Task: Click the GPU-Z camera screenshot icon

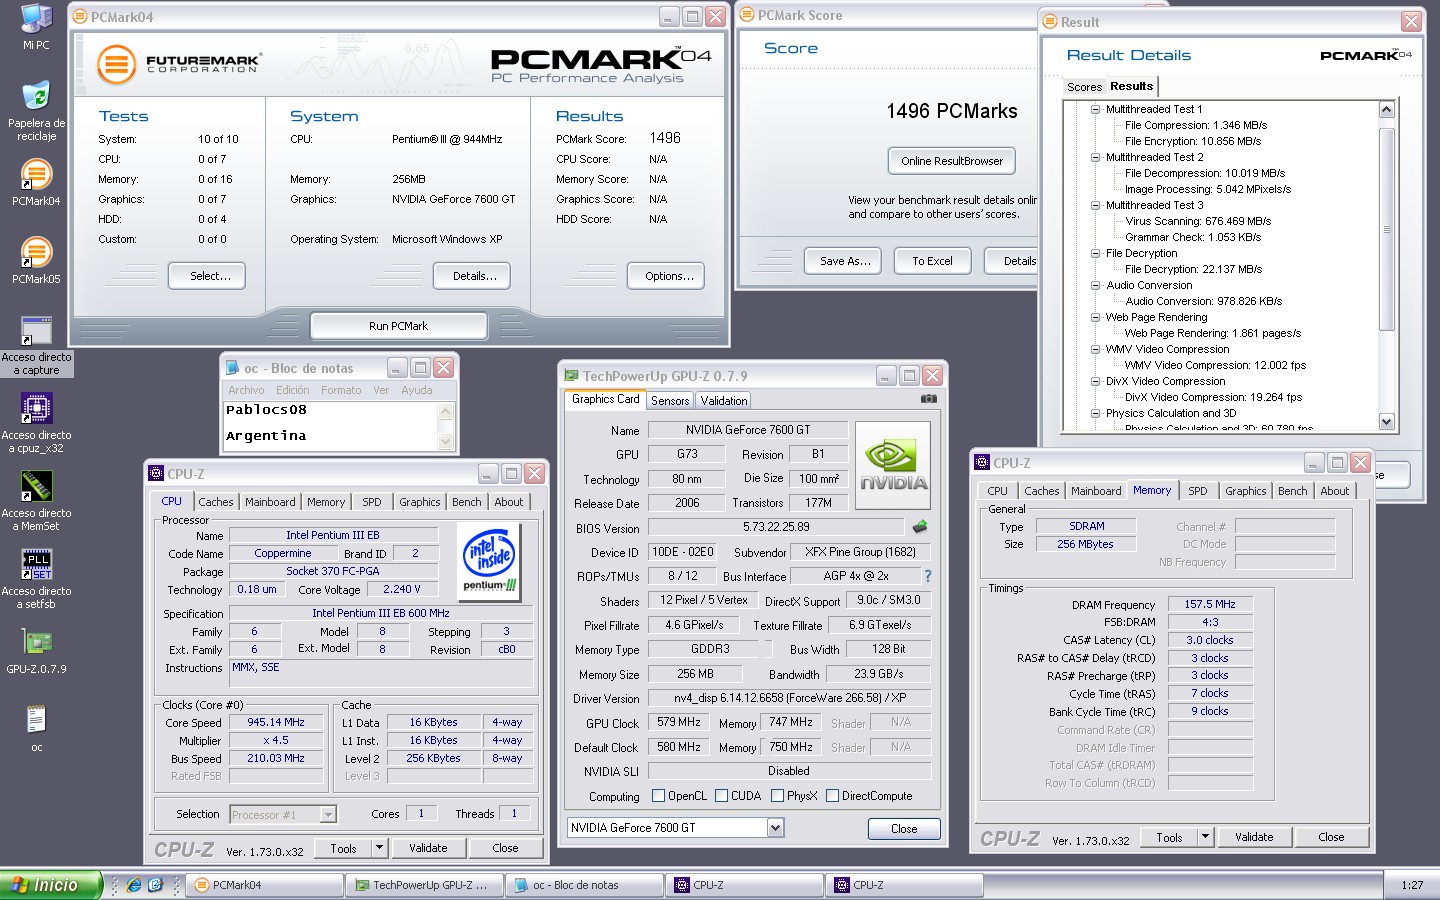Action: click(929, 399)
